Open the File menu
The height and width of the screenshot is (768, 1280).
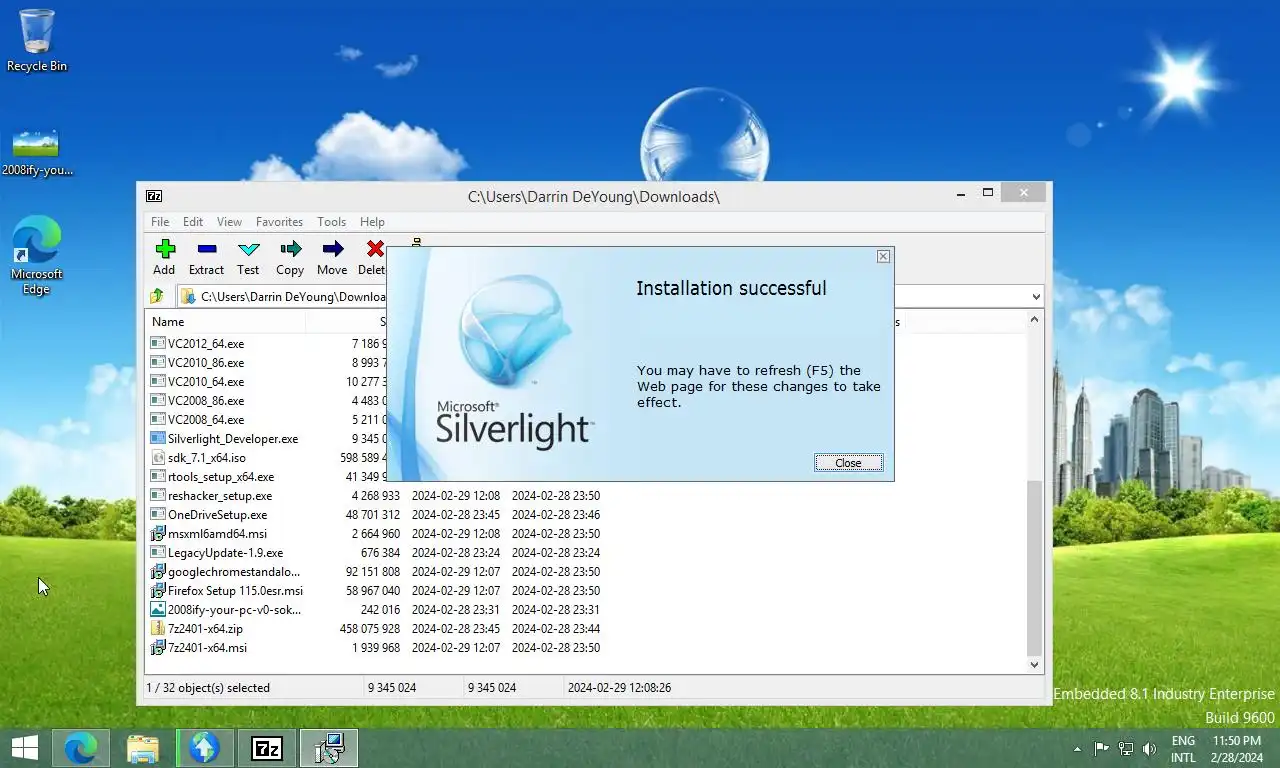[x=160, y=222]
